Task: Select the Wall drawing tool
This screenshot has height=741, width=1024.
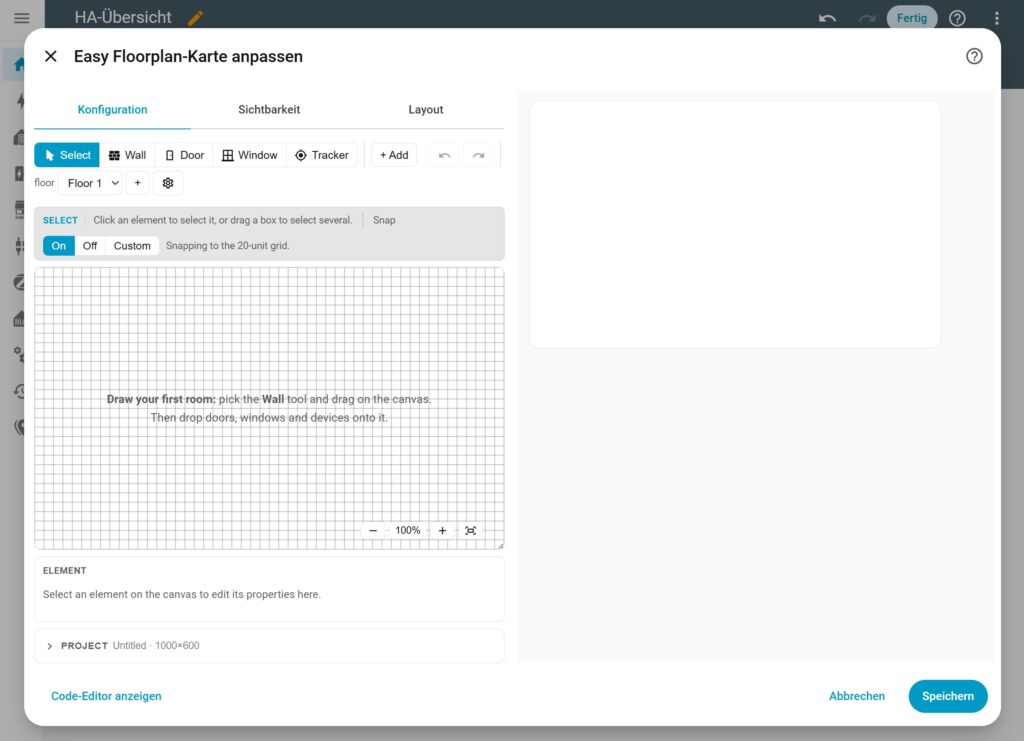Action: (x=127, y=155)
